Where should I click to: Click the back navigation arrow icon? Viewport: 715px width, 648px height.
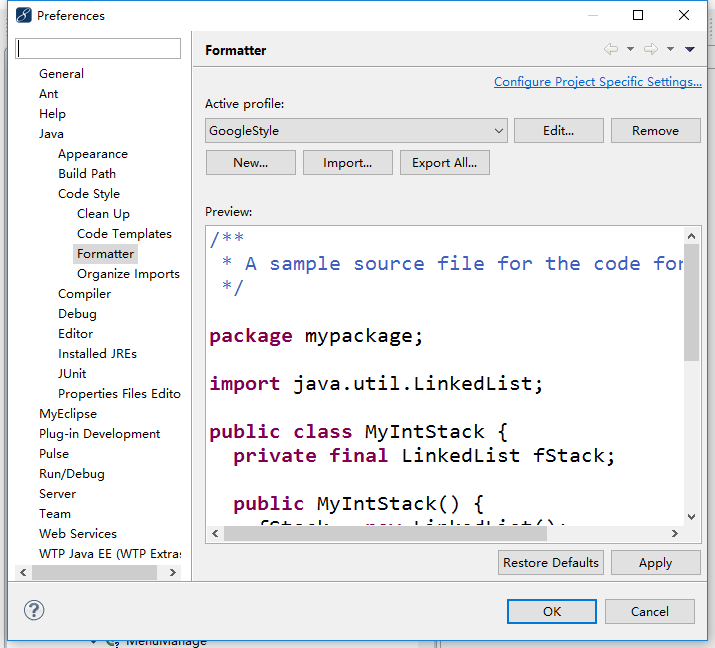(611, 49)
